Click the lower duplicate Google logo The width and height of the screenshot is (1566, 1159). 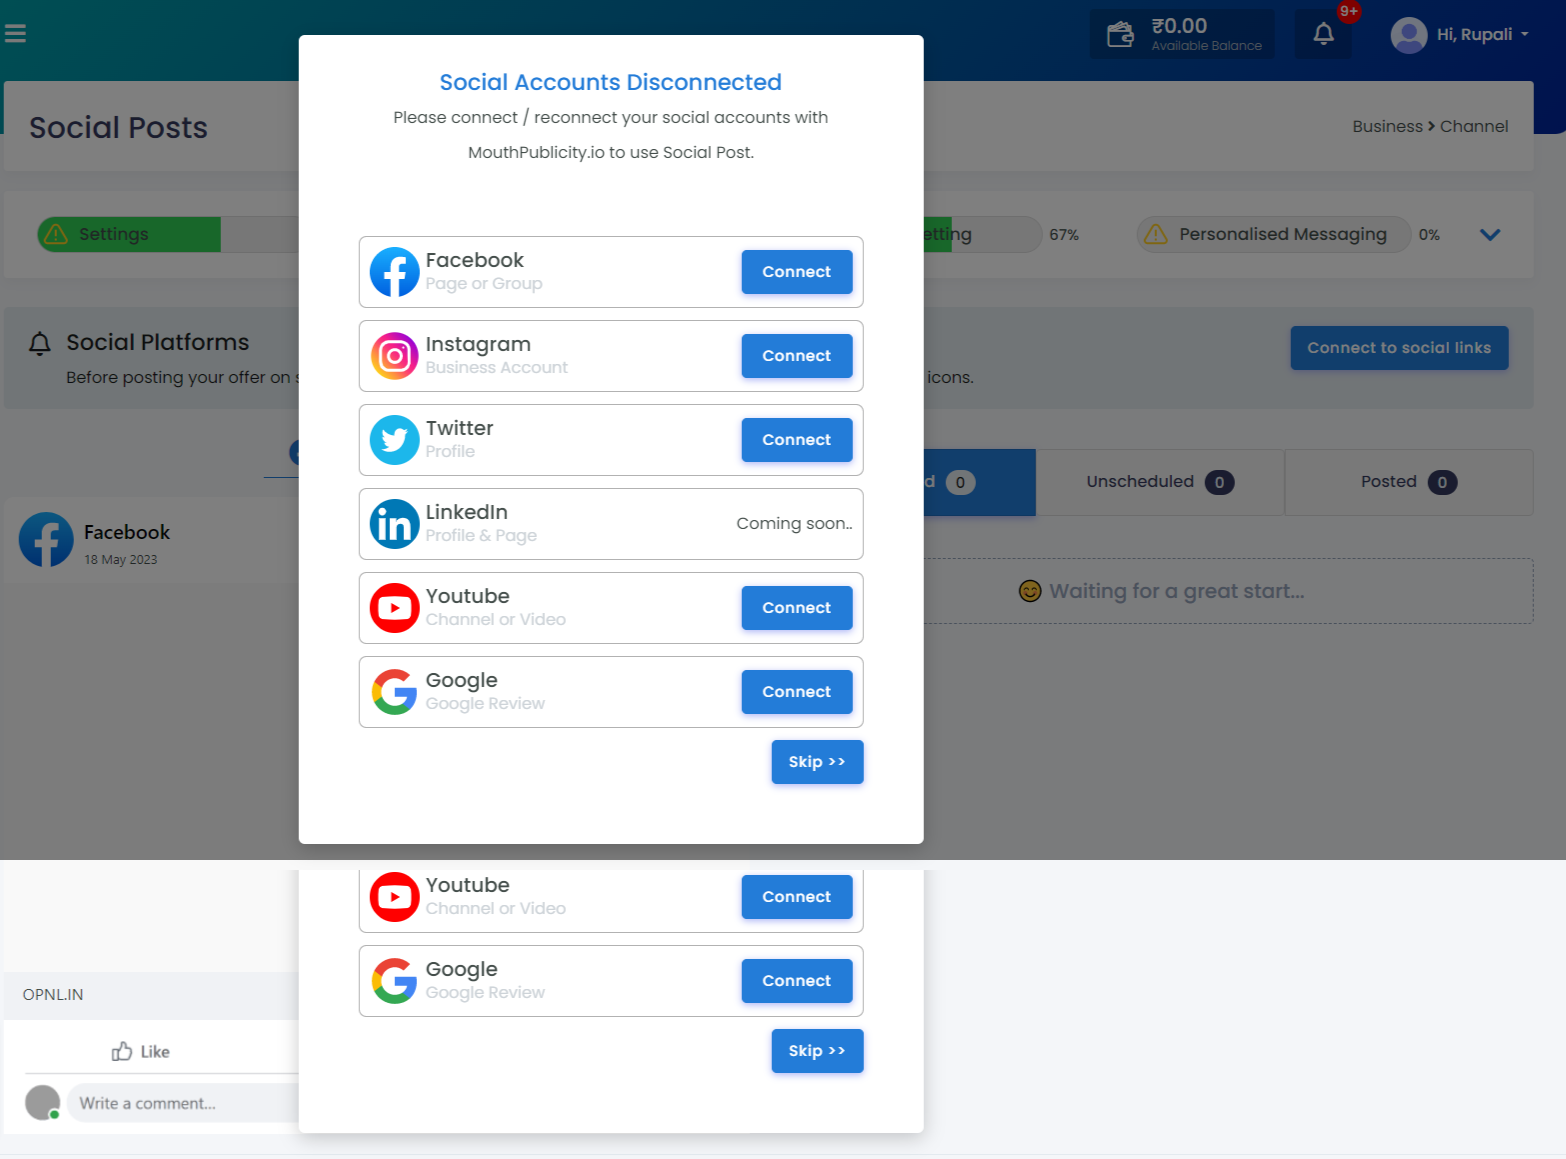click(395, 981)
